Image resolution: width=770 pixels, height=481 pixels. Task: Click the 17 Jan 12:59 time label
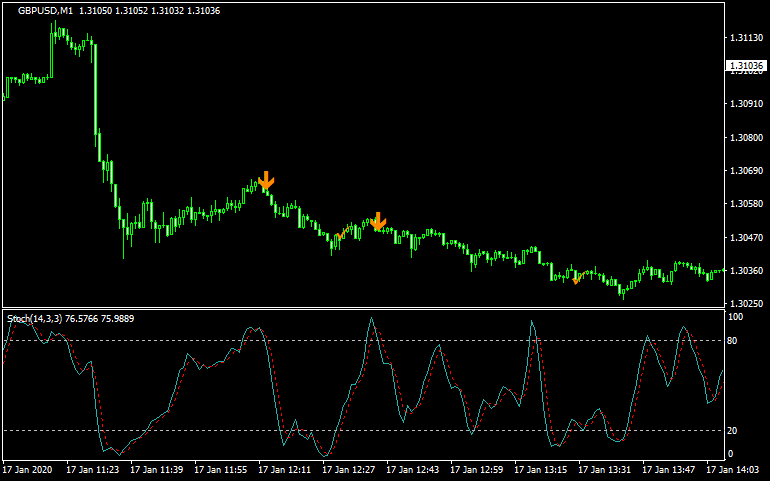[x=477, y=470]
